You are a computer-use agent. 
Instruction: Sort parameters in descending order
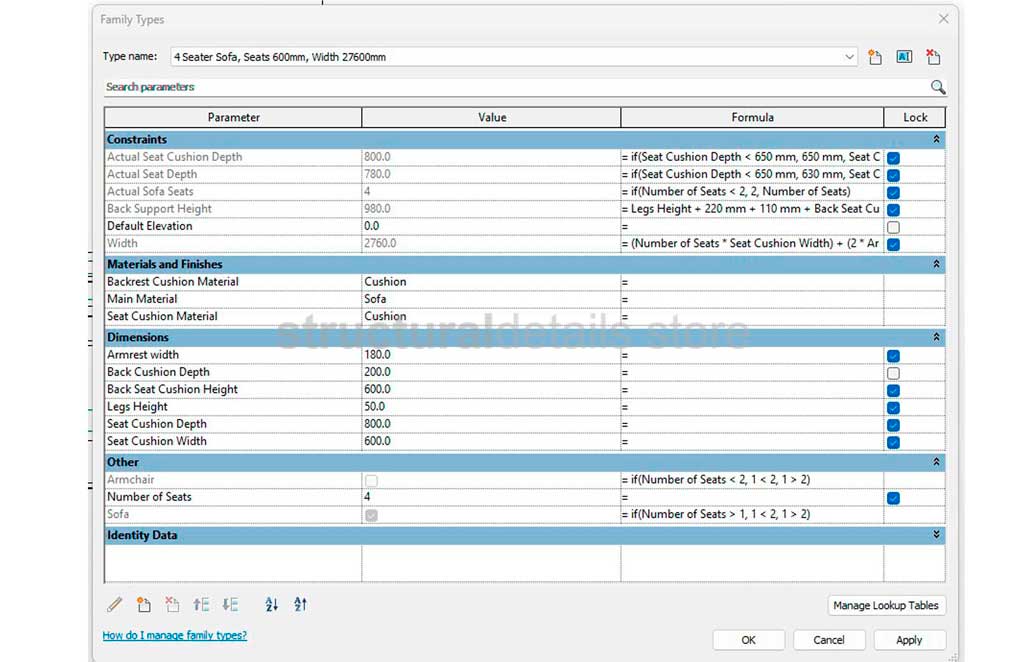click(x=300, y=604)
